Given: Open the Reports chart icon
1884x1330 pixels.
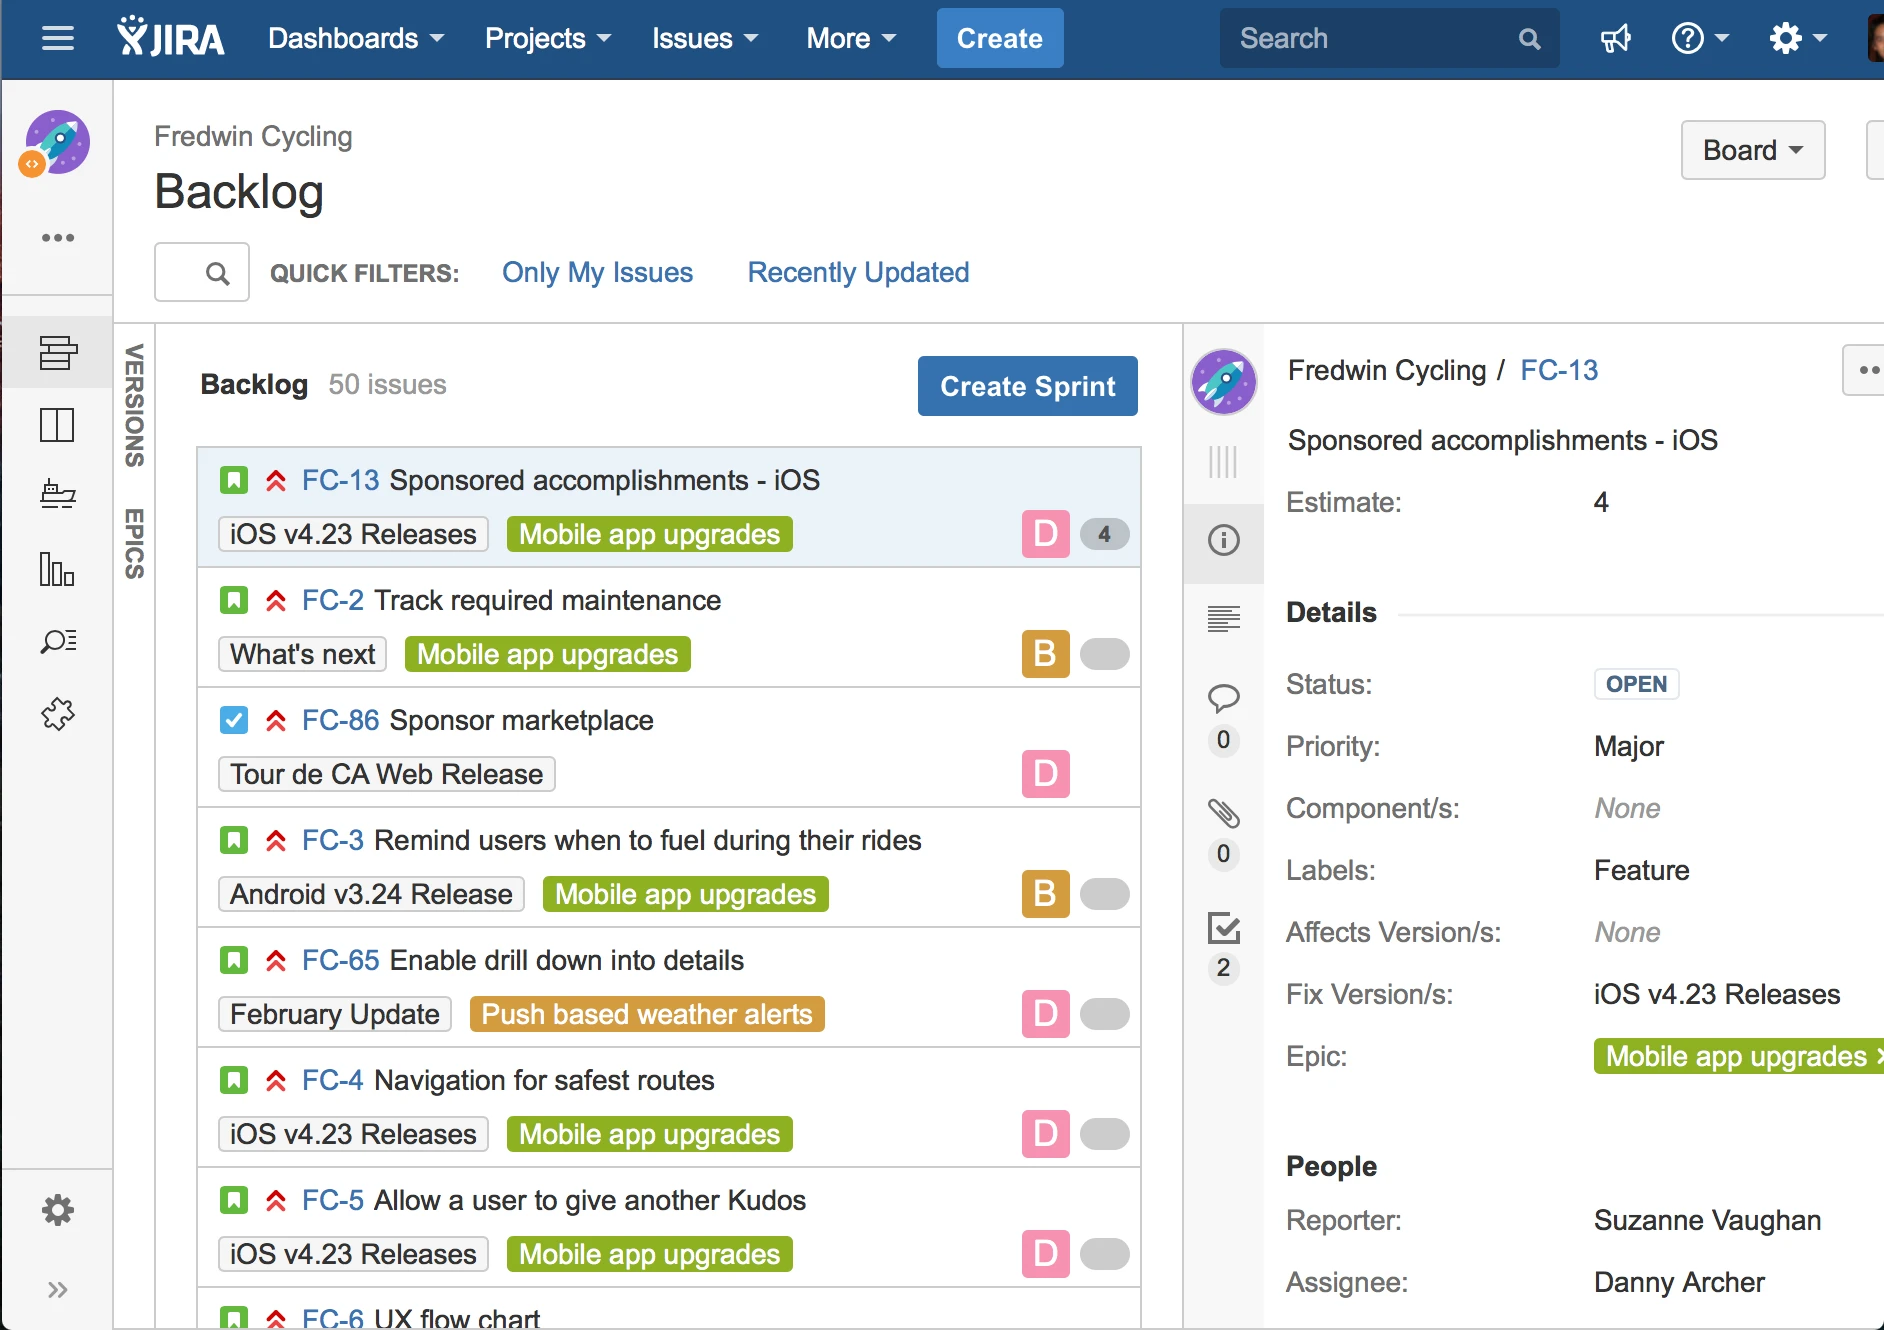Looking at the screenshot, I should (x=58, y=569).
